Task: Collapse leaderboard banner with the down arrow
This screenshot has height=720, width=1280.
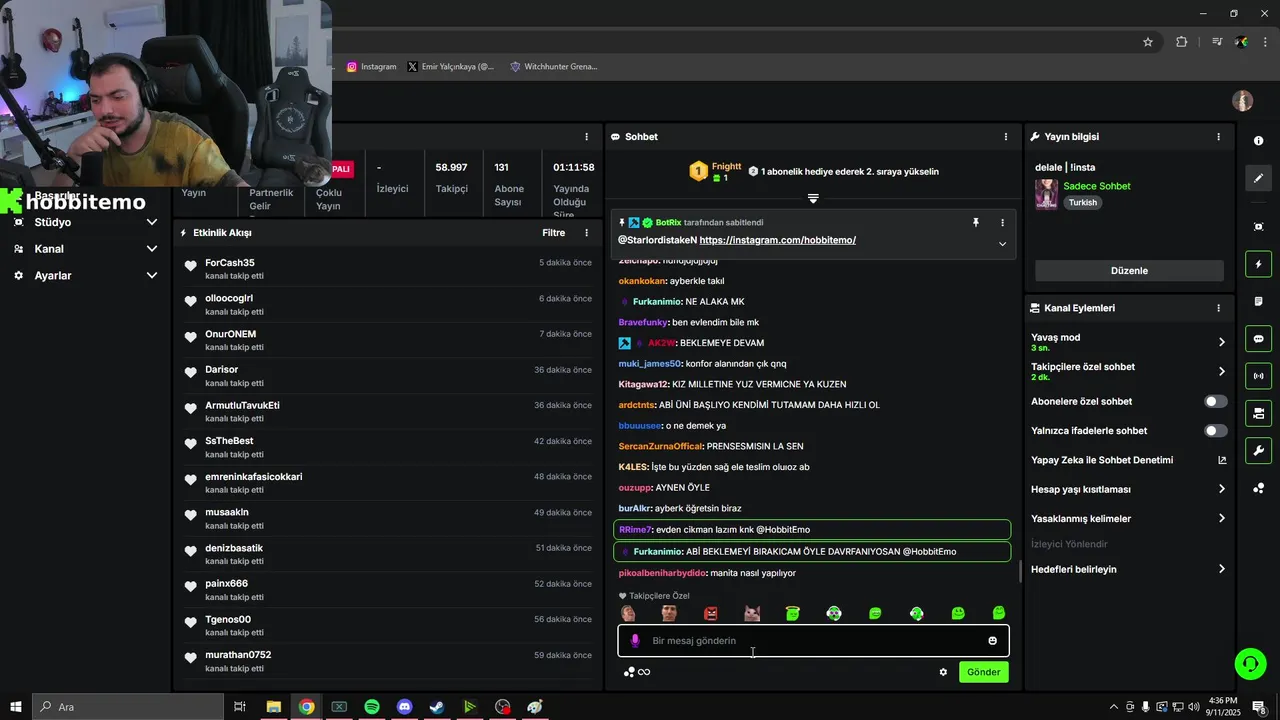Action: tap(813, 199)
